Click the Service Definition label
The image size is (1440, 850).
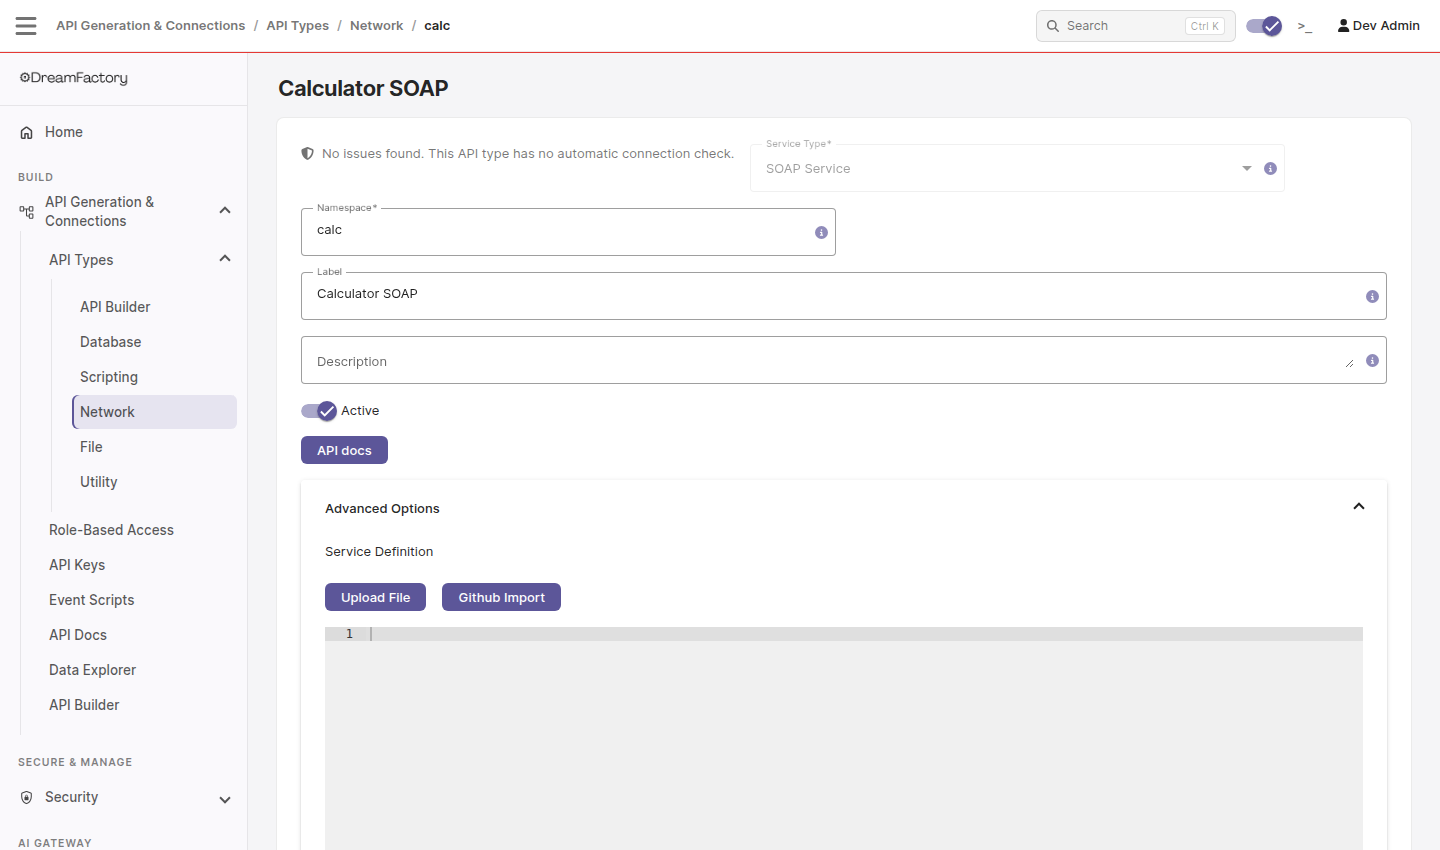tap(379, 552)
